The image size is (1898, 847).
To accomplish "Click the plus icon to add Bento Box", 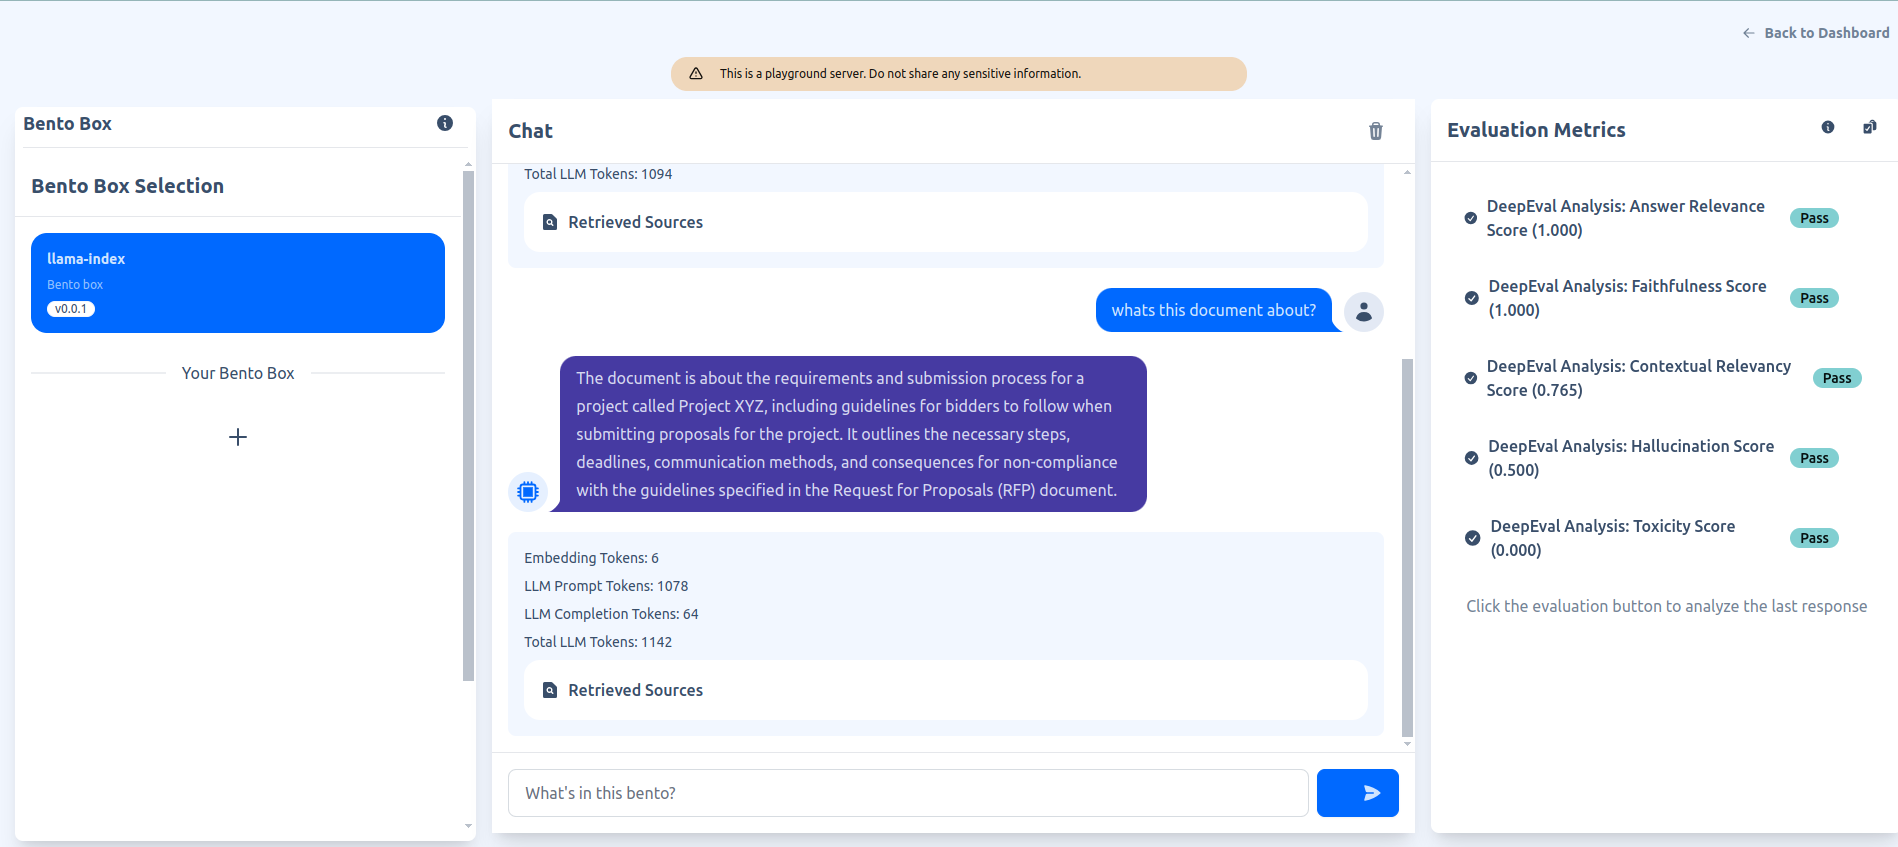I will click(x=238, y=437).
